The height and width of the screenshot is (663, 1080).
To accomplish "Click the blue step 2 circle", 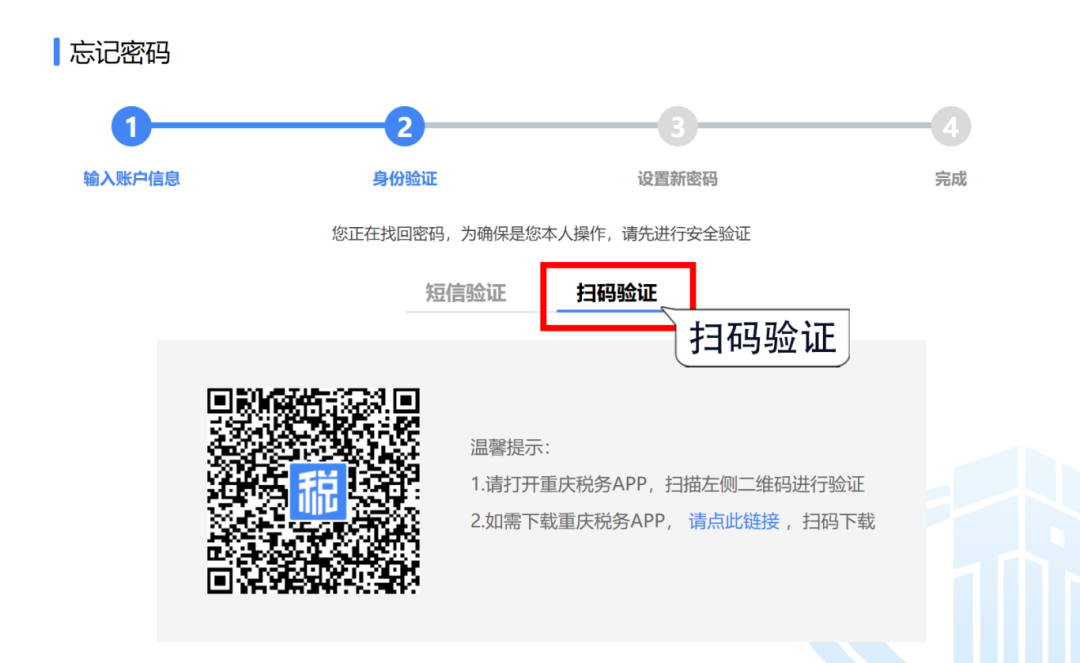I will tap(405, 127).
